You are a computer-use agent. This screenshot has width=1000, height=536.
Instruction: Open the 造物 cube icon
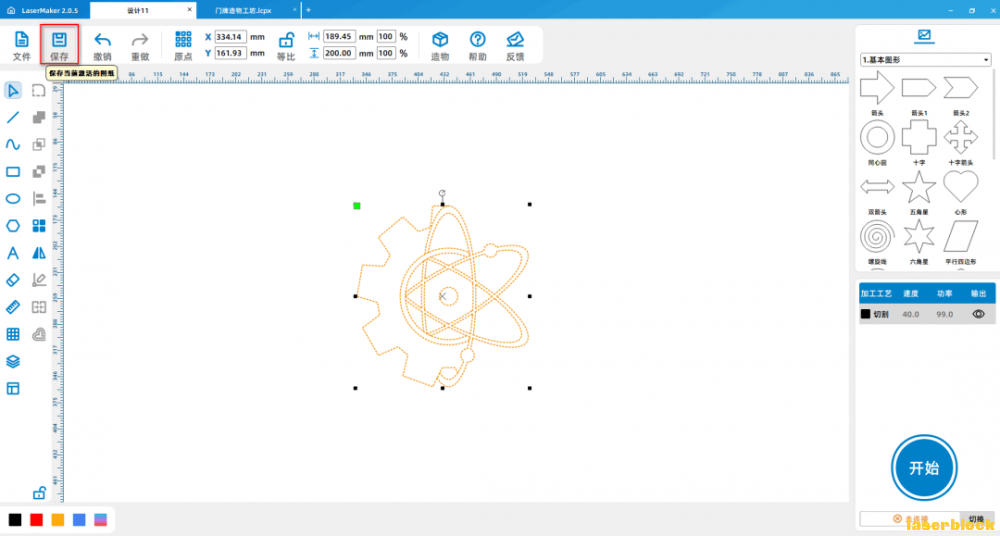(x=440, y=40)
